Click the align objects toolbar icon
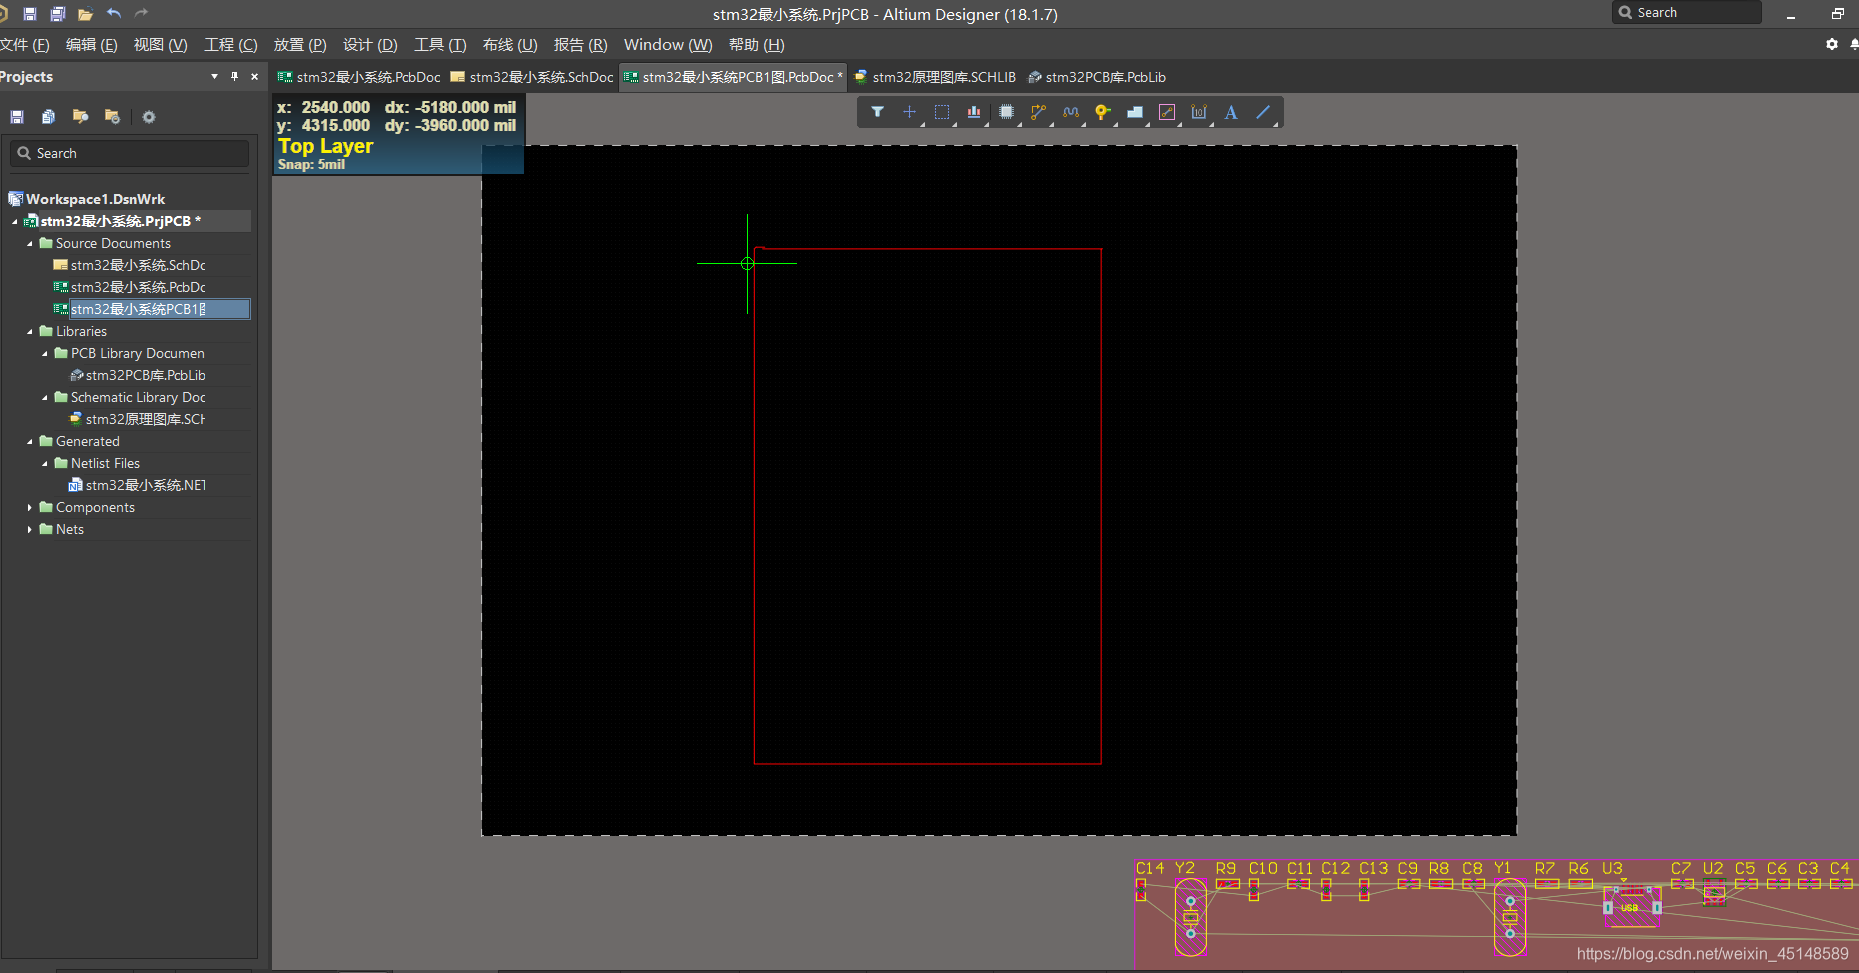 tap(973, 112)
